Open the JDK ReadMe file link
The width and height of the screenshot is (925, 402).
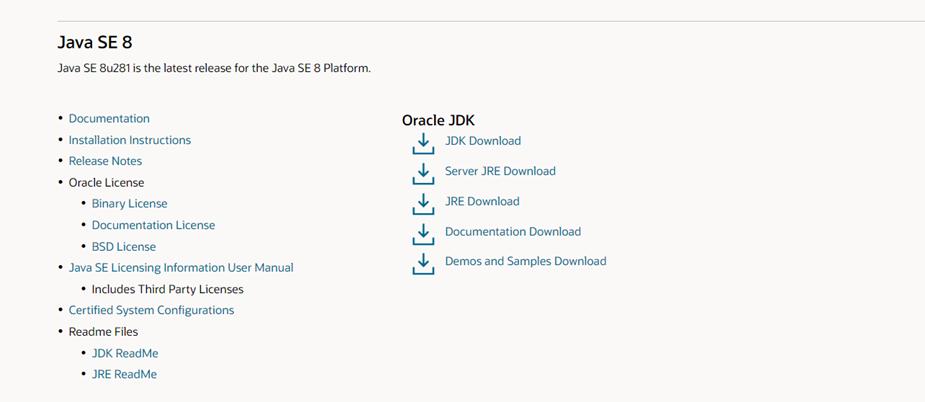click(x=125, y=353)
